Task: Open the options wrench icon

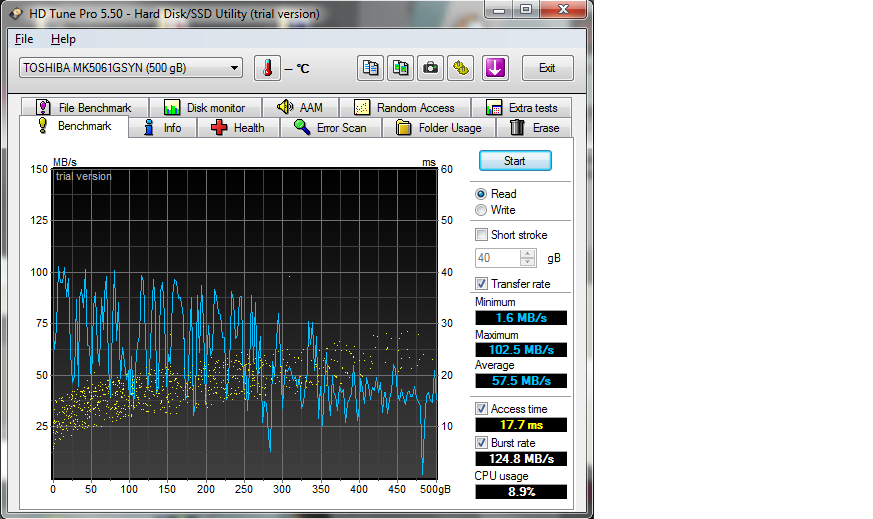Action: pos(461,68)
